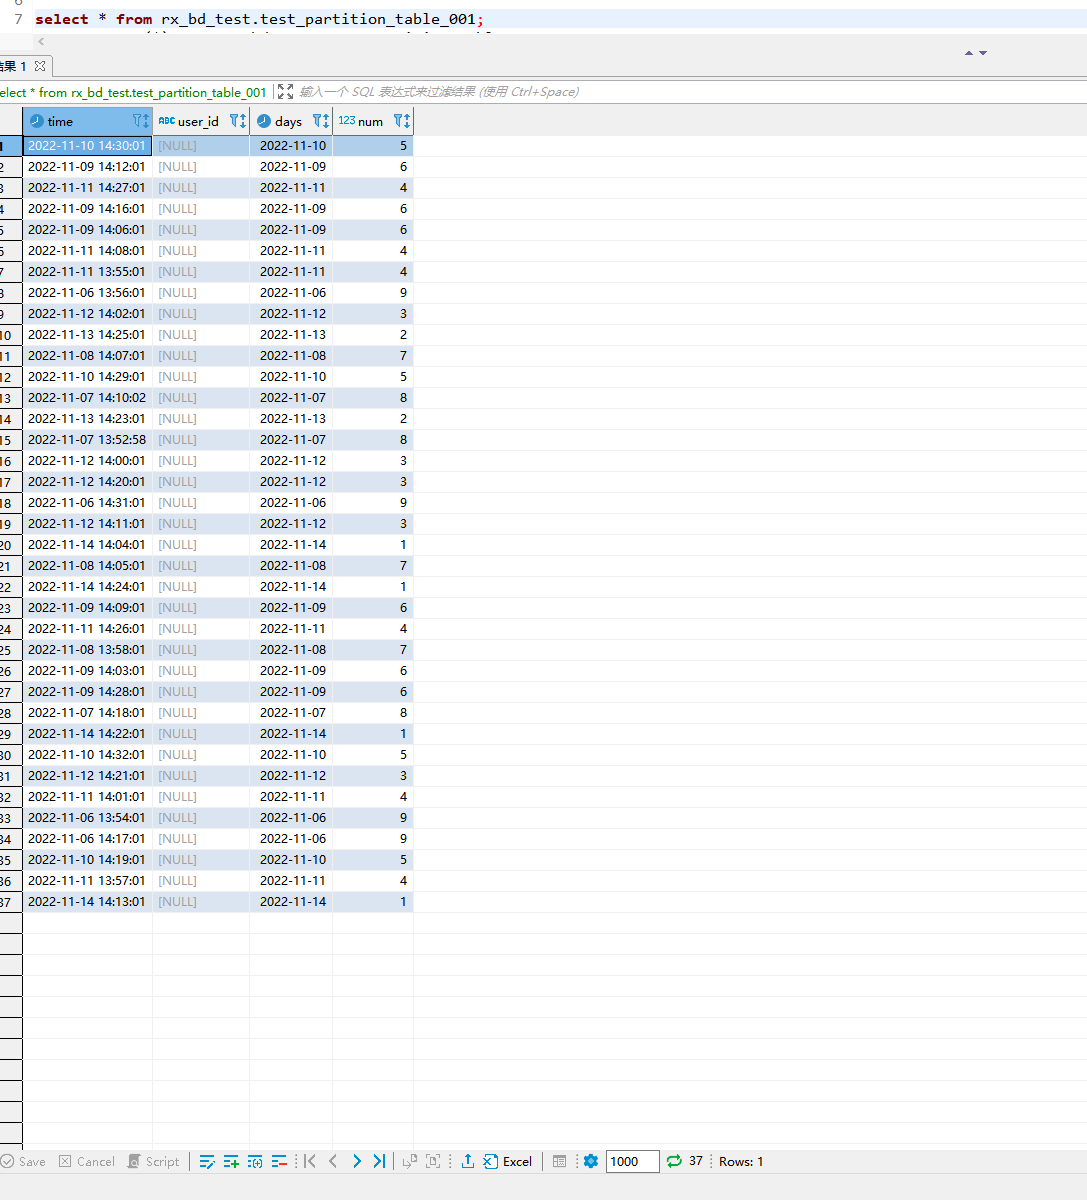This screenshot has height=1200, width=1087.
Task: Go to the next row arrow
Action: [356, 1161]
